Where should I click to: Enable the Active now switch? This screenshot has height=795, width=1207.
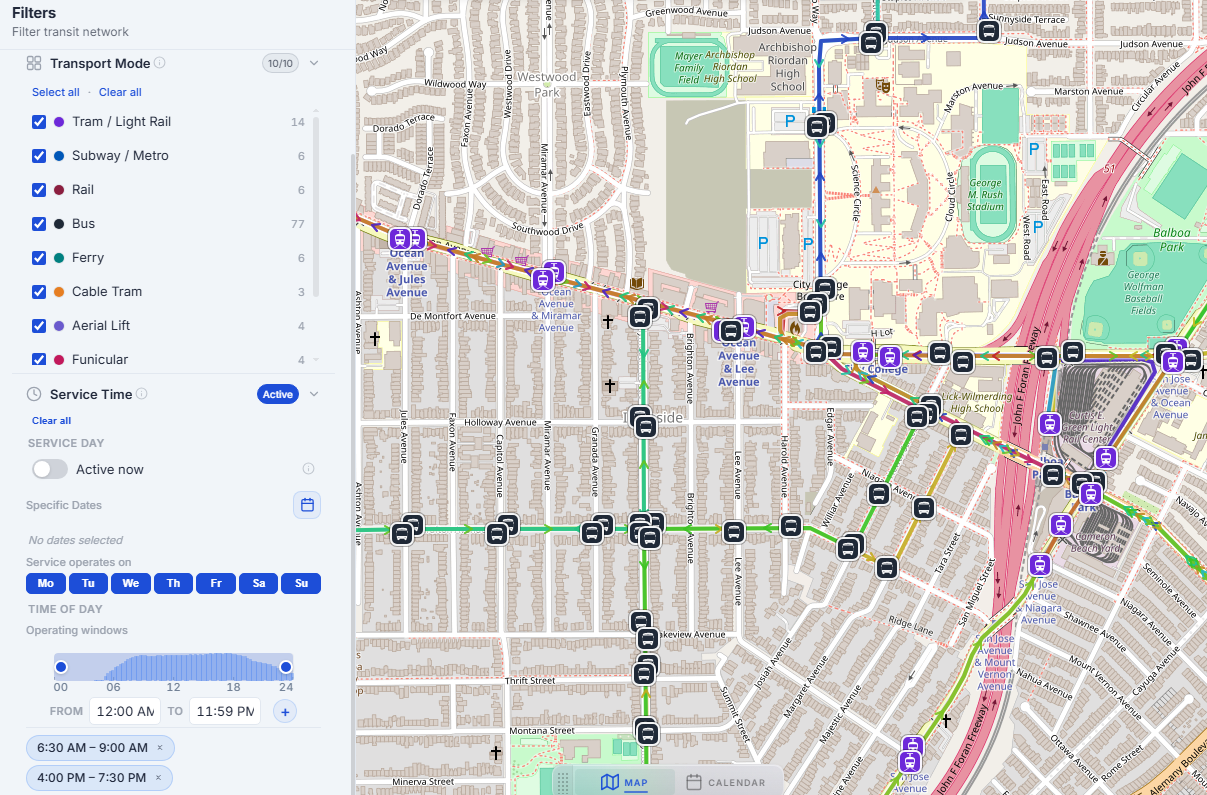(x=50, y=469)
